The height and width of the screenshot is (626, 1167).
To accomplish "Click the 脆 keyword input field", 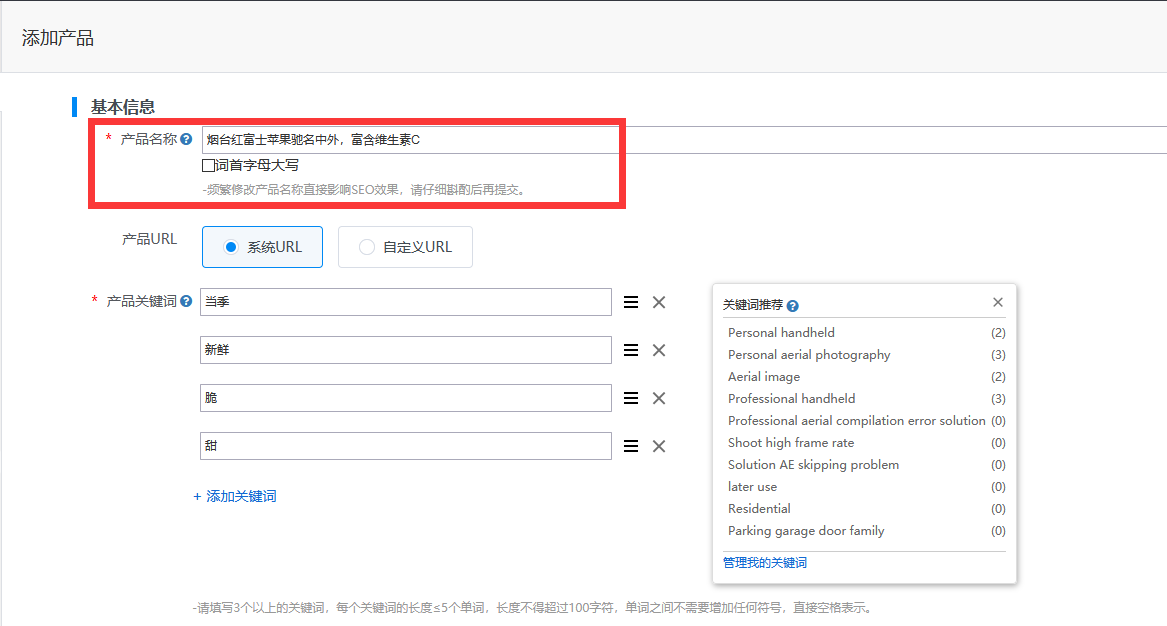I will click(x=405, y=398).
